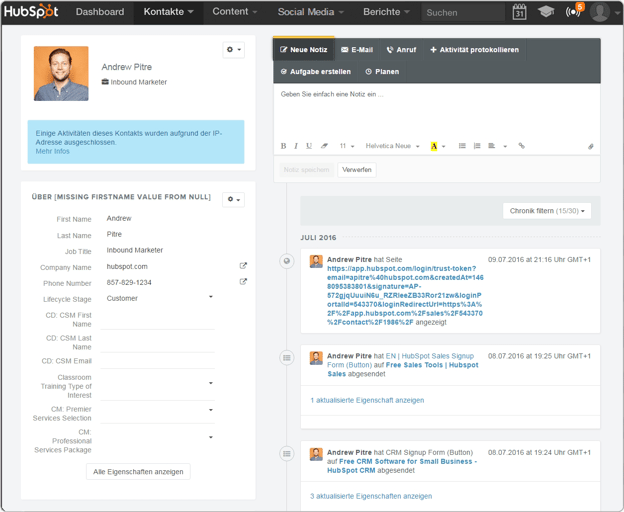
Task: Click the HubSpot logo
Action: [31, 12]
